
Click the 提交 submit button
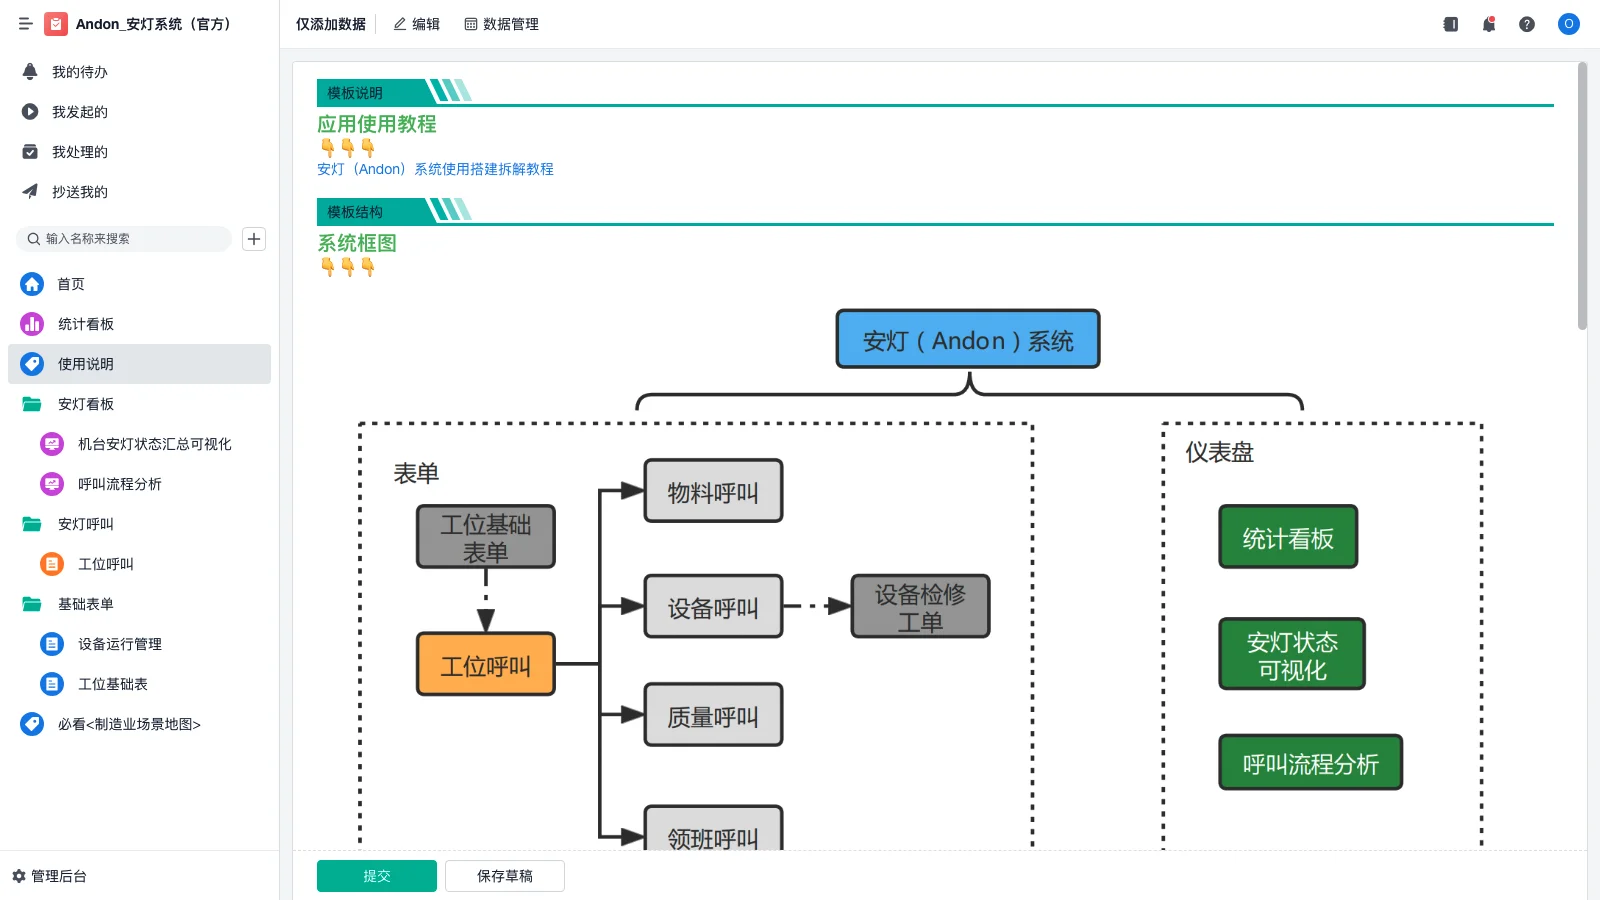click(377, 875)
